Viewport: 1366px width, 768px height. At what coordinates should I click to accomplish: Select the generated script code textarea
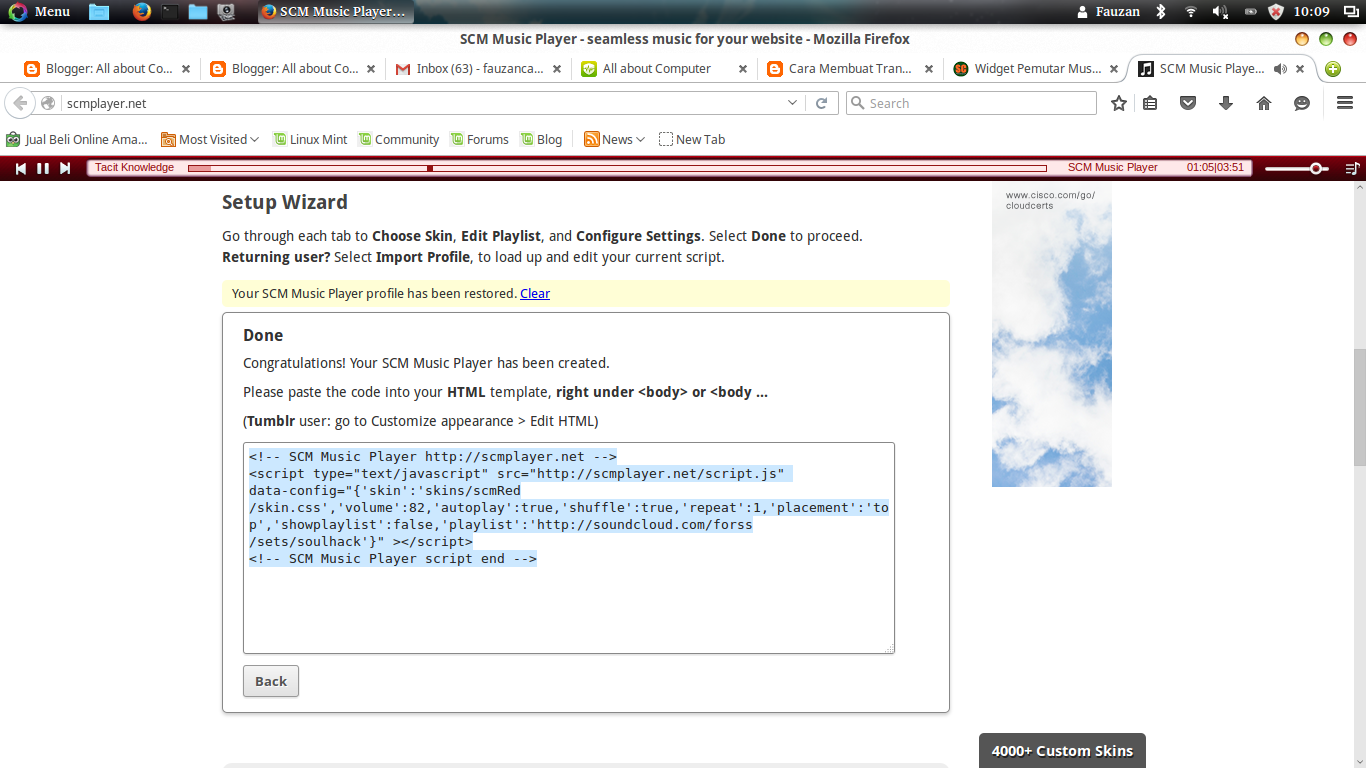569,546
